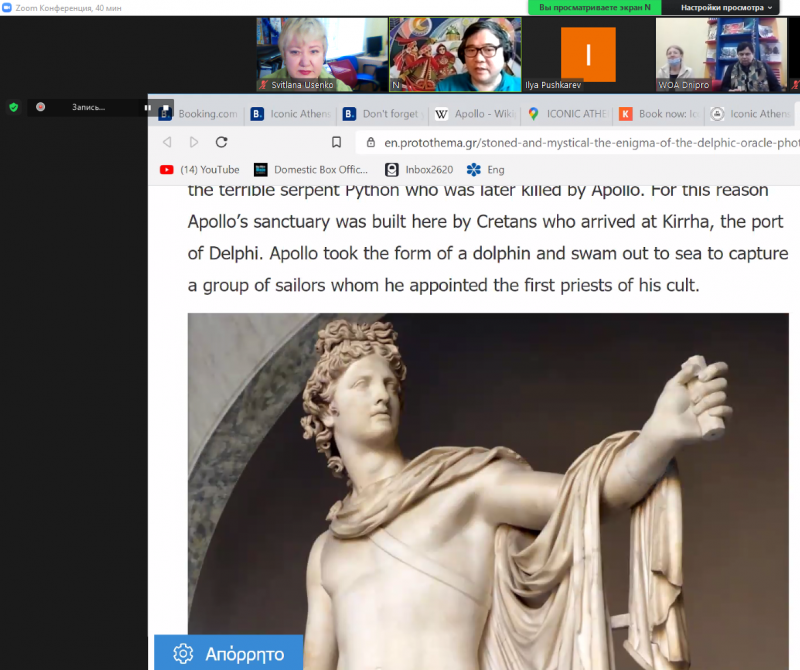Switch to the Book now tab
This screenshot has width=800, height=670.
pos(659,114)
